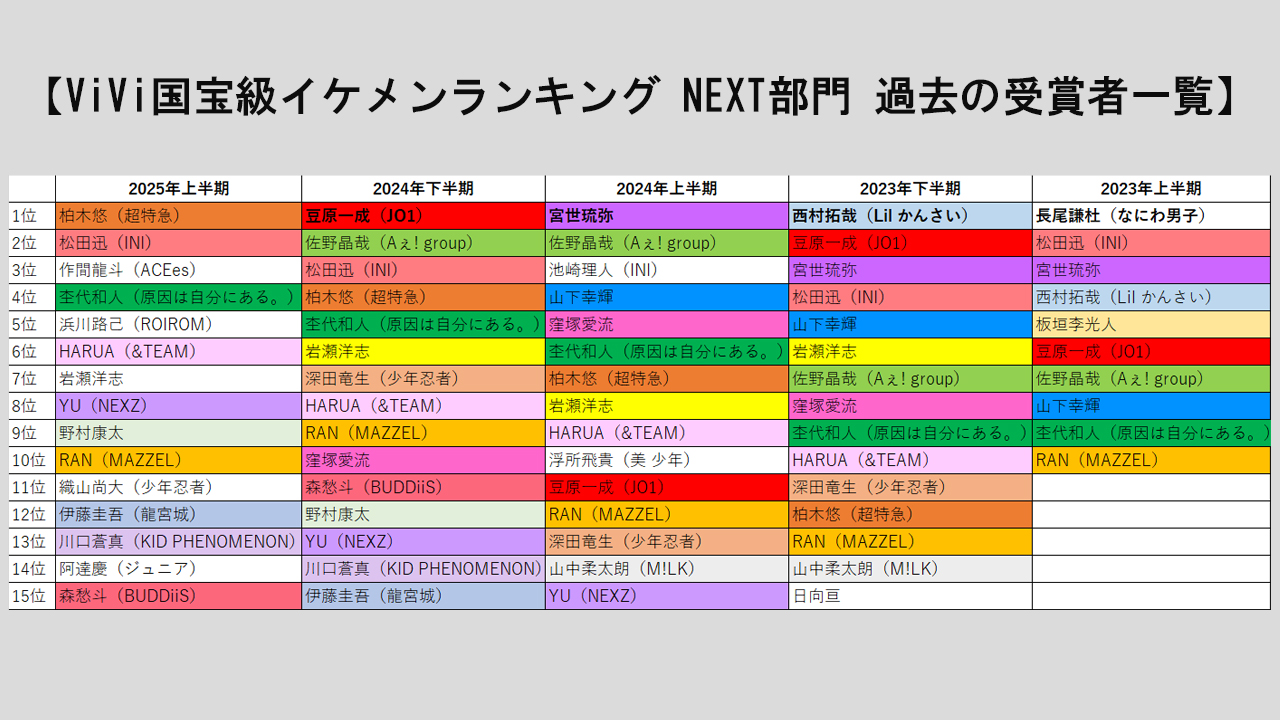
Task: Click 窪塚愛流 in 2023年下半期 column
Action: point(910,406)
